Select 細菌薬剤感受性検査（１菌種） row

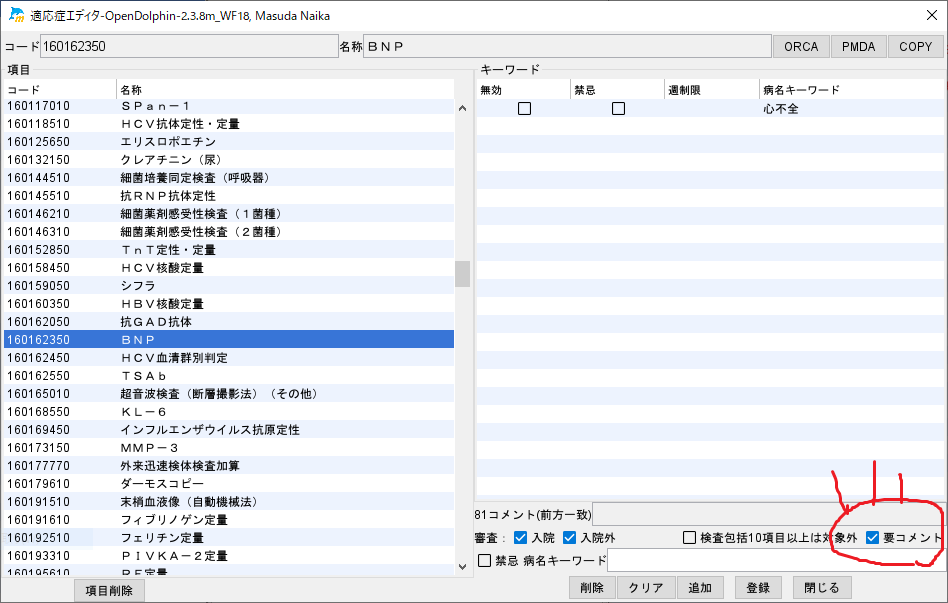(229, 213)
